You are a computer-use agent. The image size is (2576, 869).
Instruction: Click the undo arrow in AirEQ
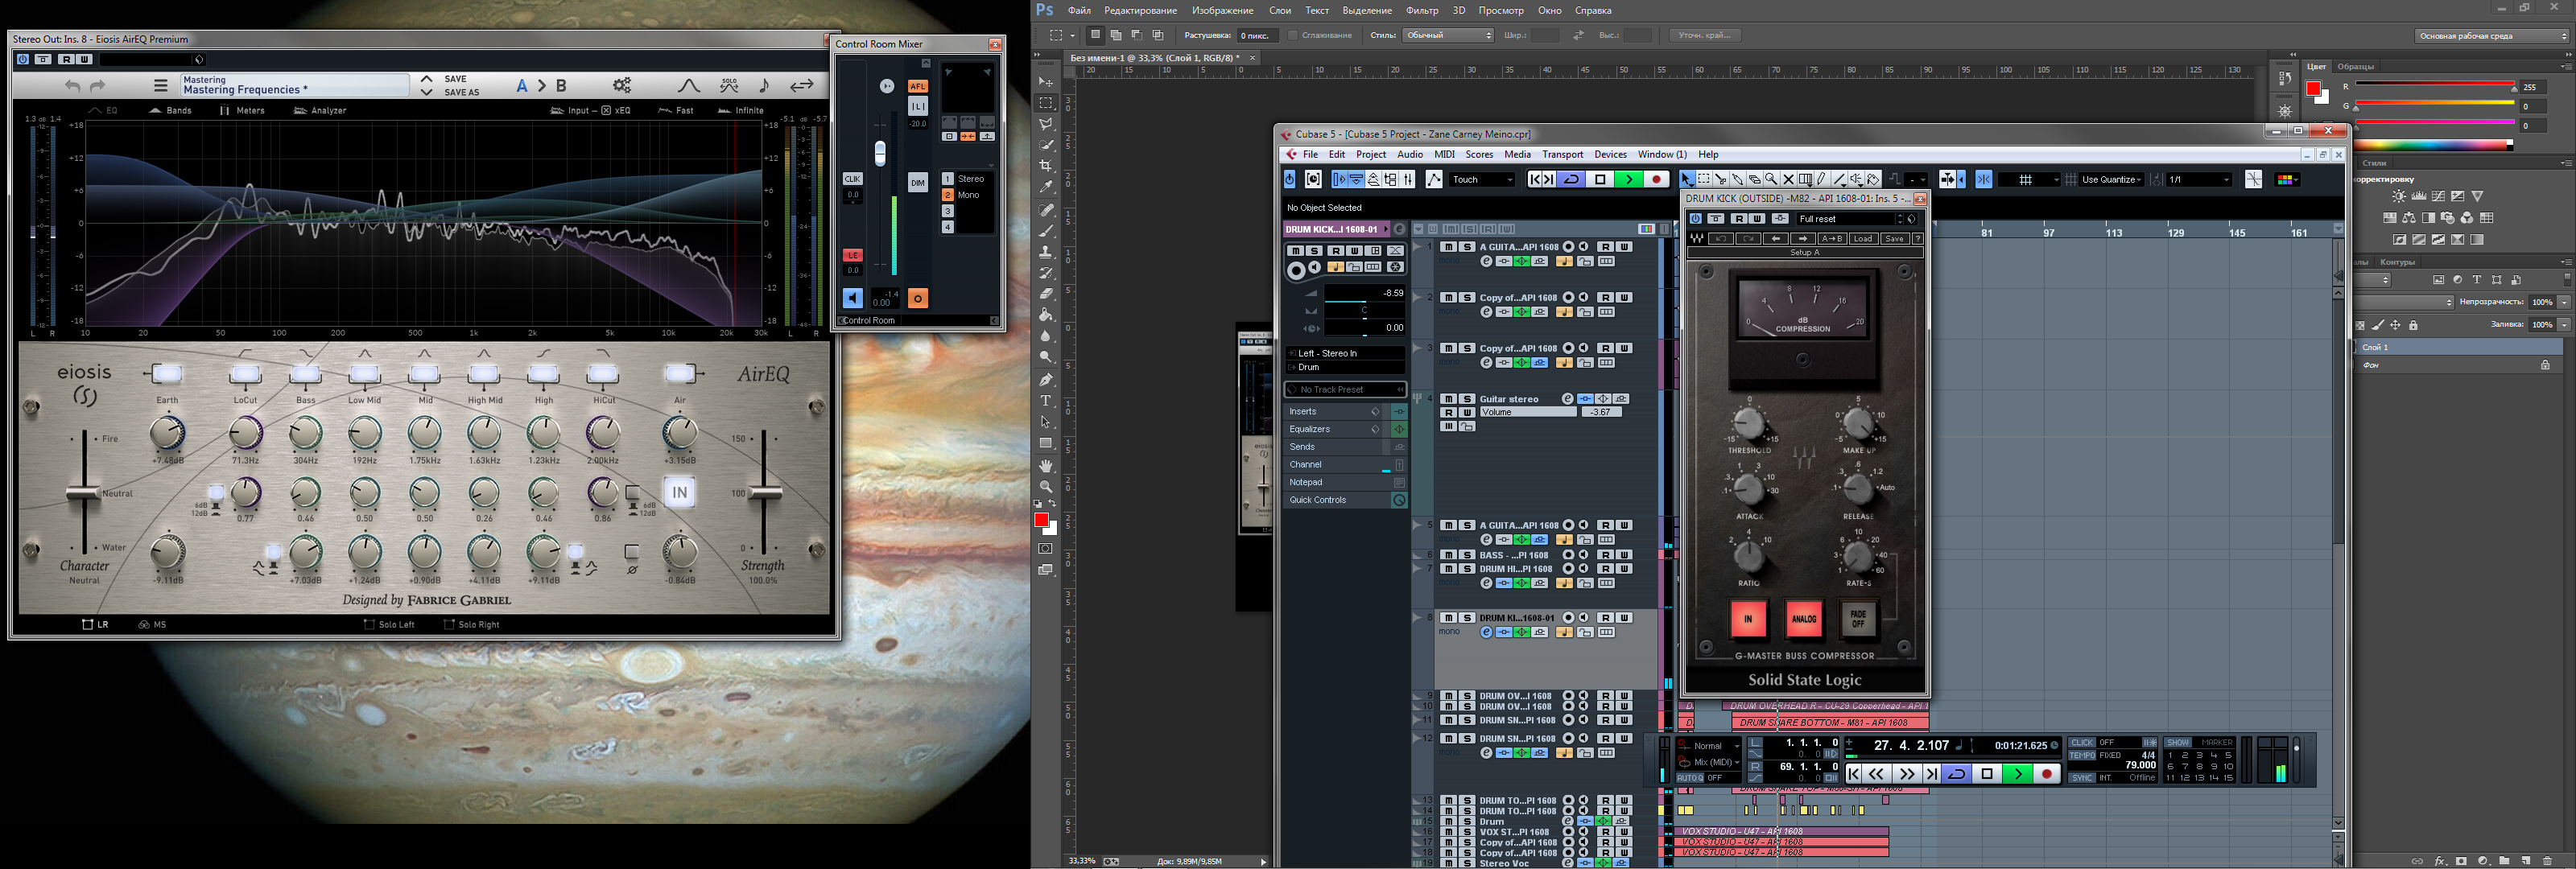(72, 86)
